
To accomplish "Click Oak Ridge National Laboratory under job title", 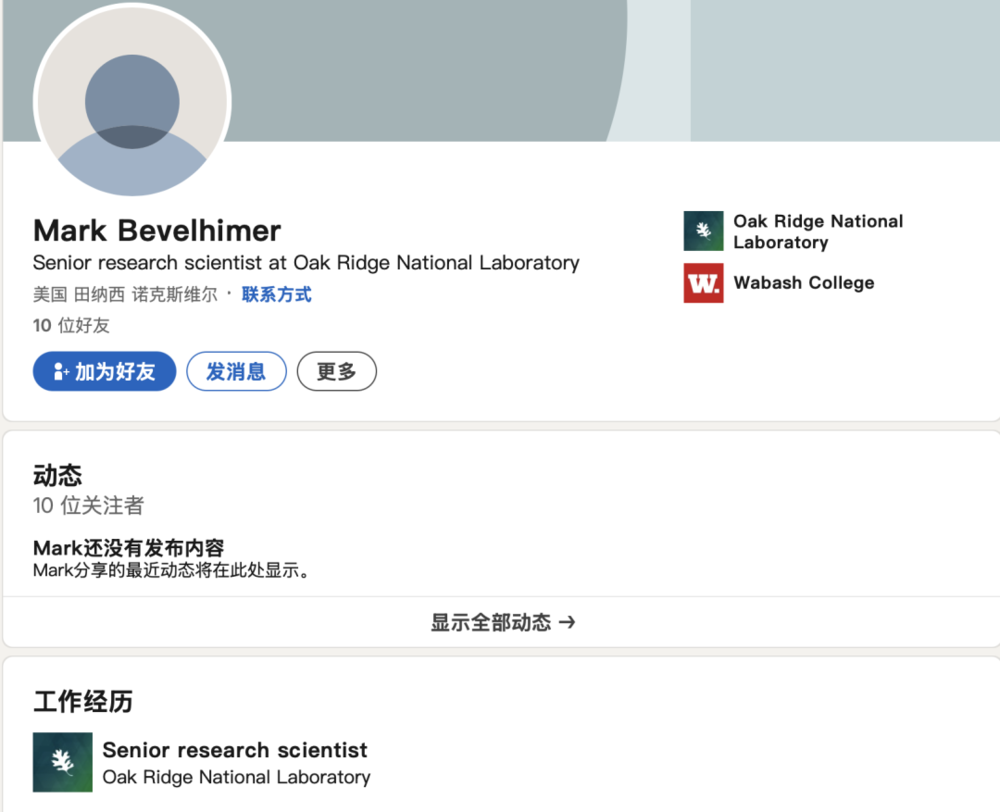I will [x=236, y=777].
